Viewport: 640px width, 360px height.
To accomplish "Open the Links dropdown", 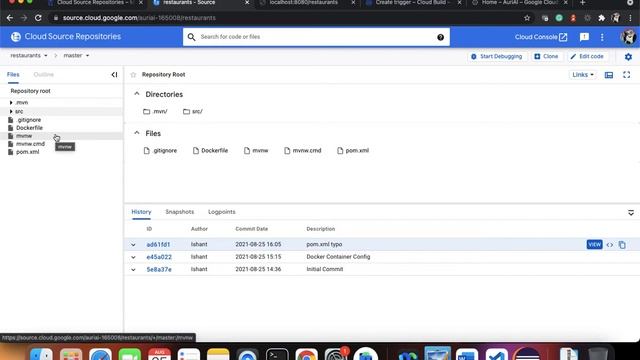I will [x=582, y=75].
